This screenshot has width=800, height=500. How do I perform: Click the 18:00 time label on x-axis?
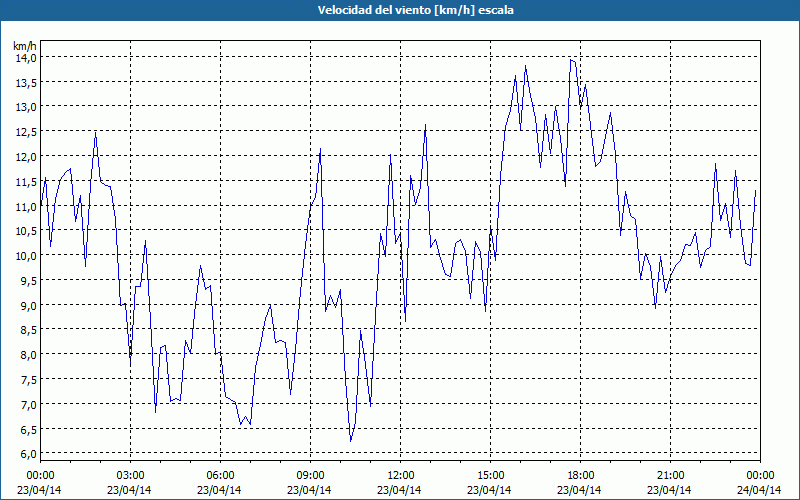[x=580, y=476]
